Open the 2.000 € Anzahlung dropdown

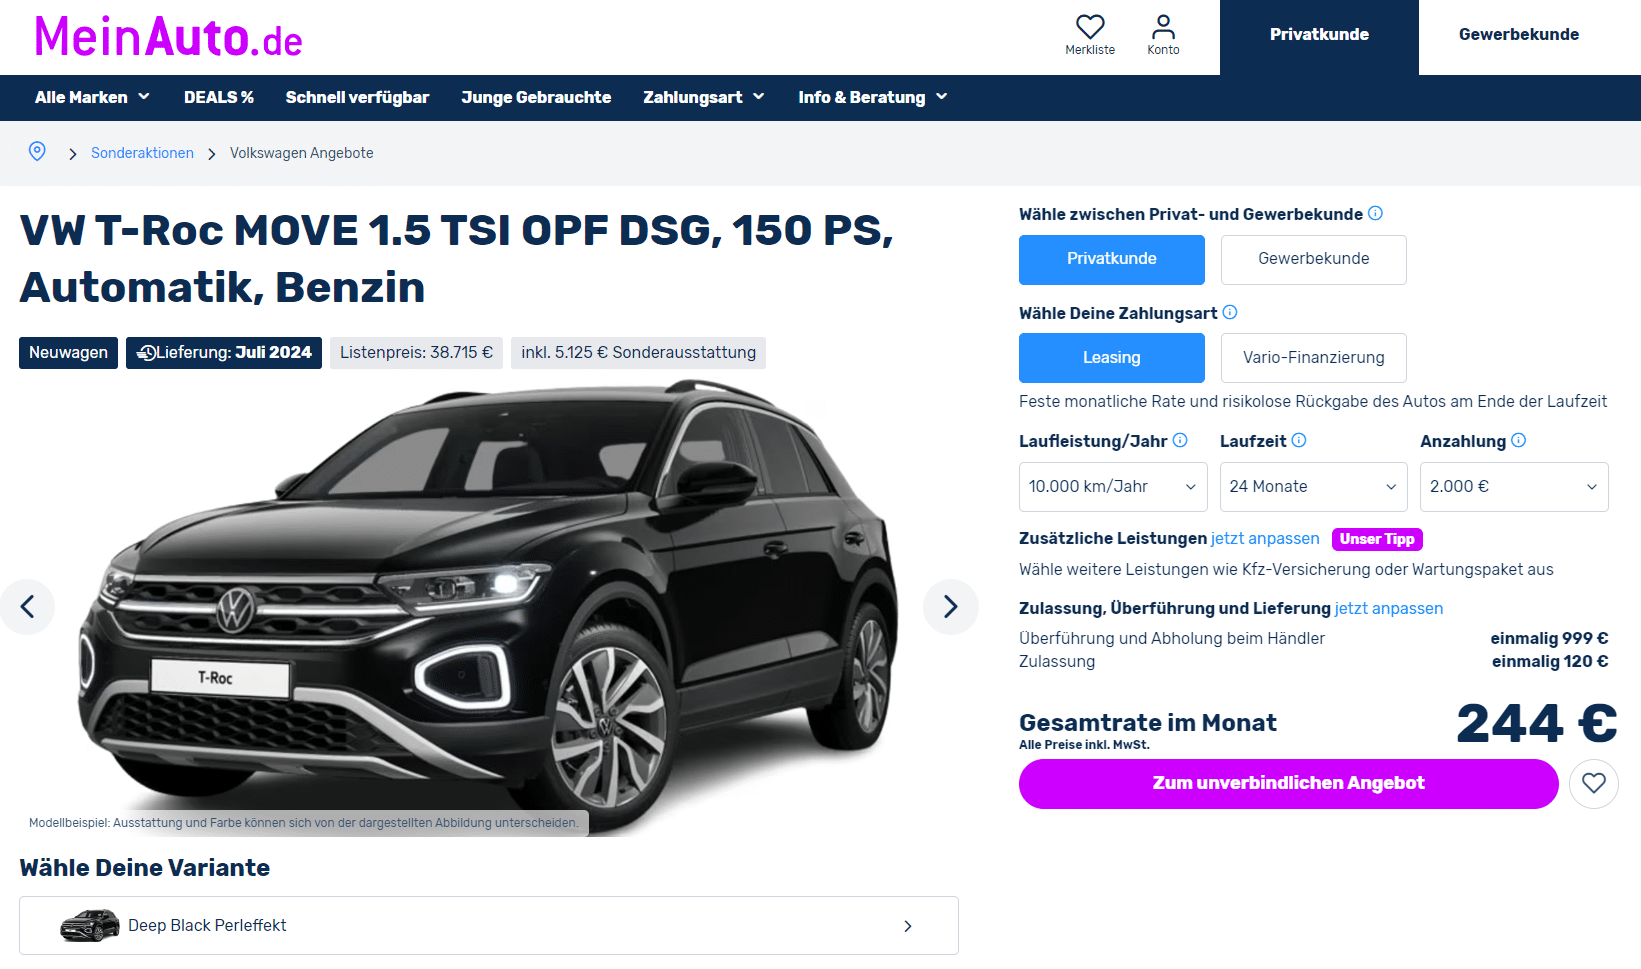(x=1514, y=487)
